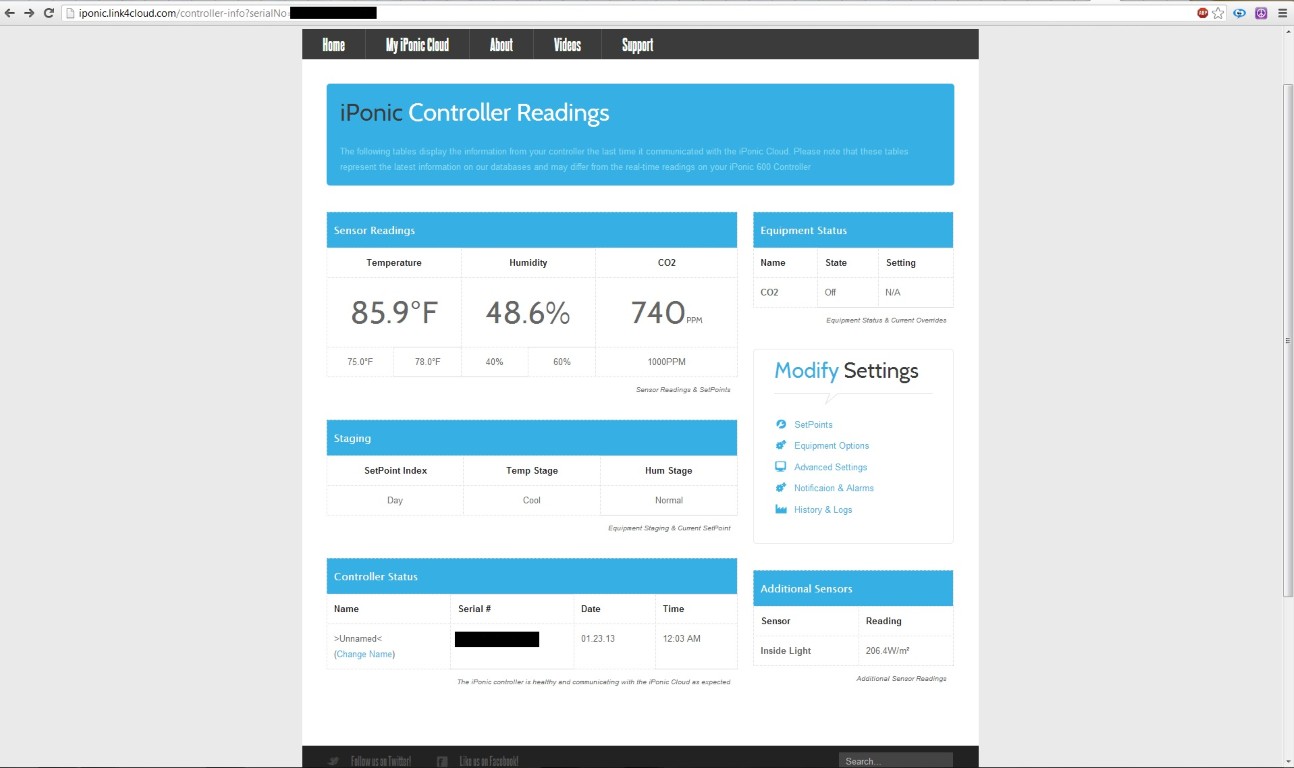1294x768 pixels.
Task: Click the monitor icon beside Advanced Settings
Action: coord(781,466)
